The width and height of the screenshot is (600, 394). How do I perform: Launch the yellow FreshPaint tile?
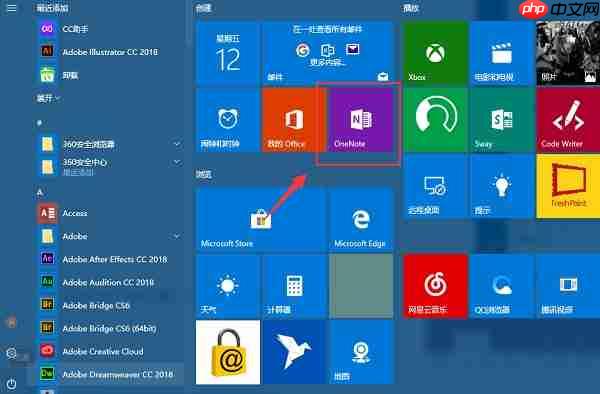click(568, 187)
